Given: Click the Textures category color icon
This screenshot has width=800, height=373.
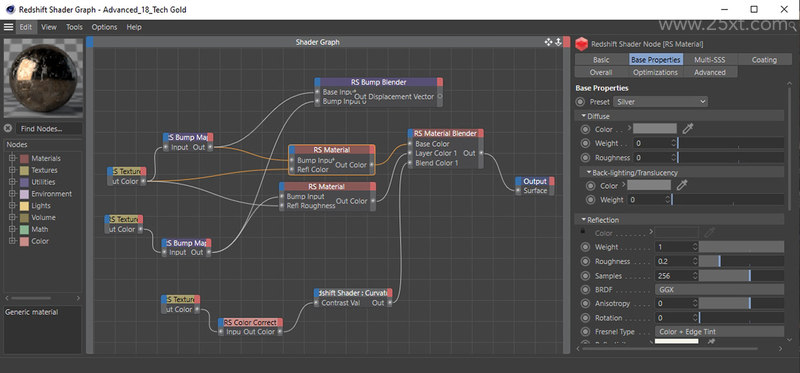Looking at the screenshot, I should (x=24, y=170).
